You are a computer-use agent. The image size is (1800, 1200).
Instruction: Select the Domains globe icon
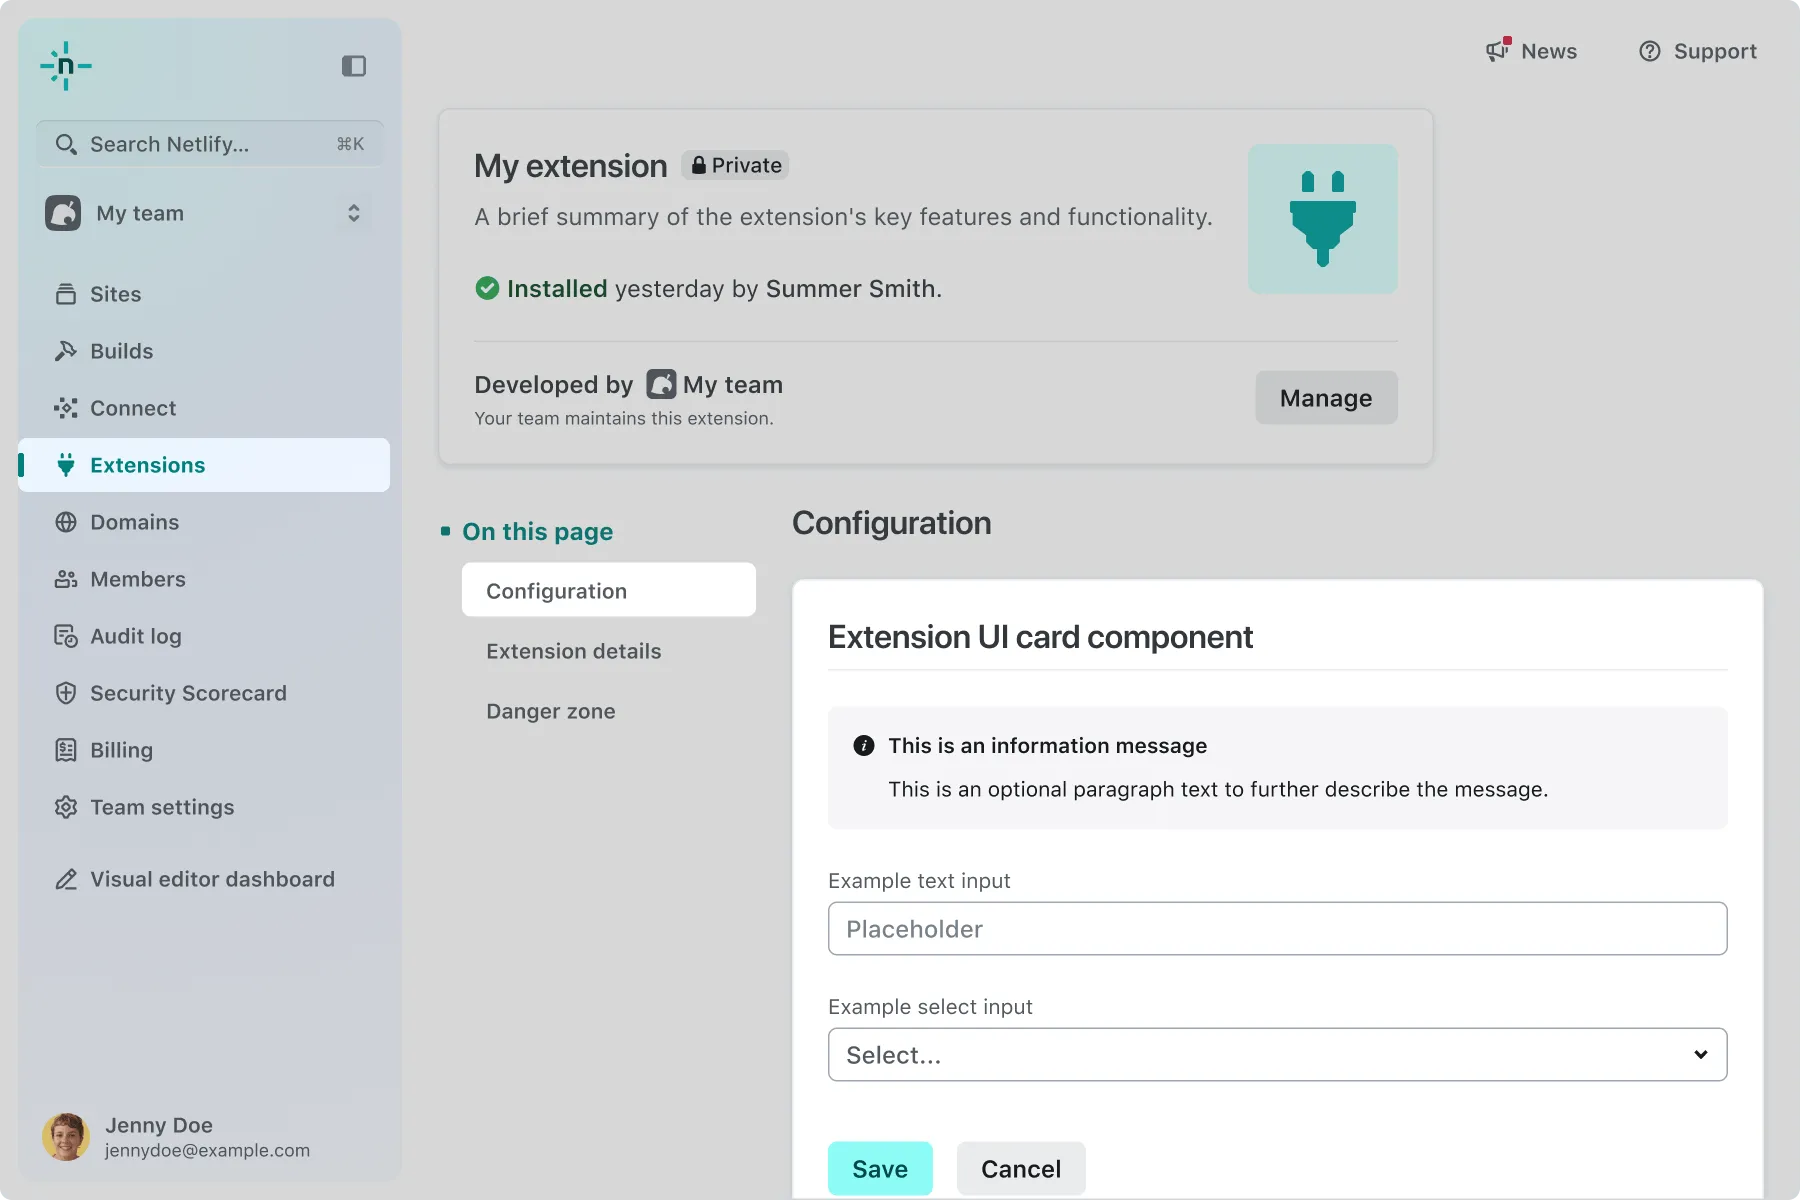coord(66,522)
